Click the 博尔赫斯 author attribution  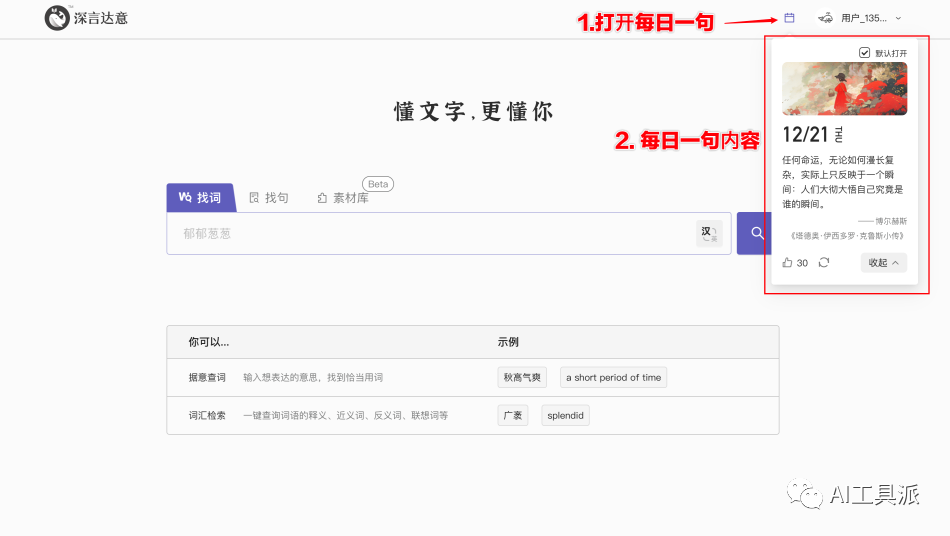883,221
